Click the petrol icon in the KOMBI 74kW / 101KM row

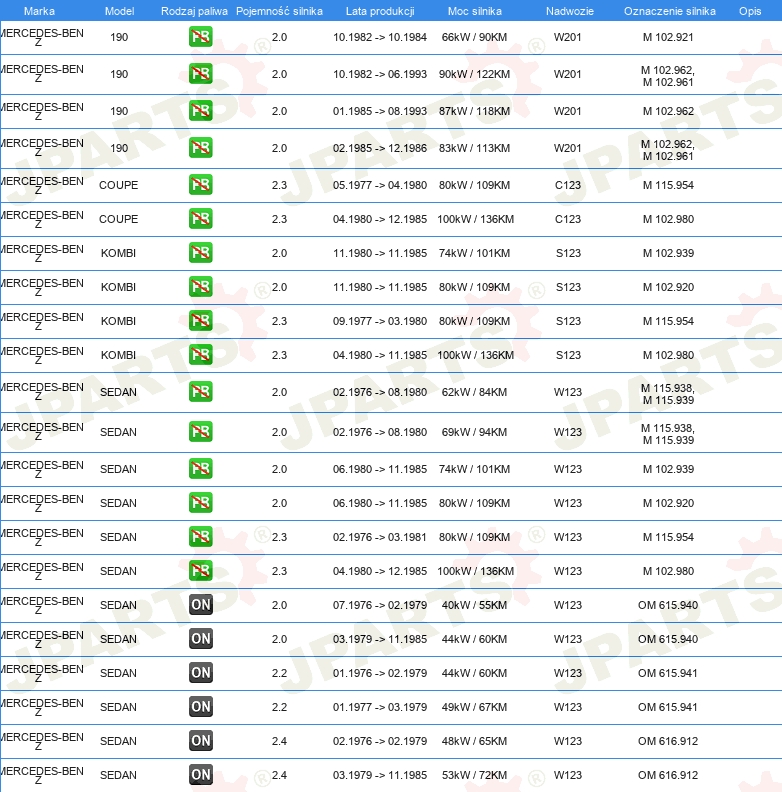(x=201, y=253)
